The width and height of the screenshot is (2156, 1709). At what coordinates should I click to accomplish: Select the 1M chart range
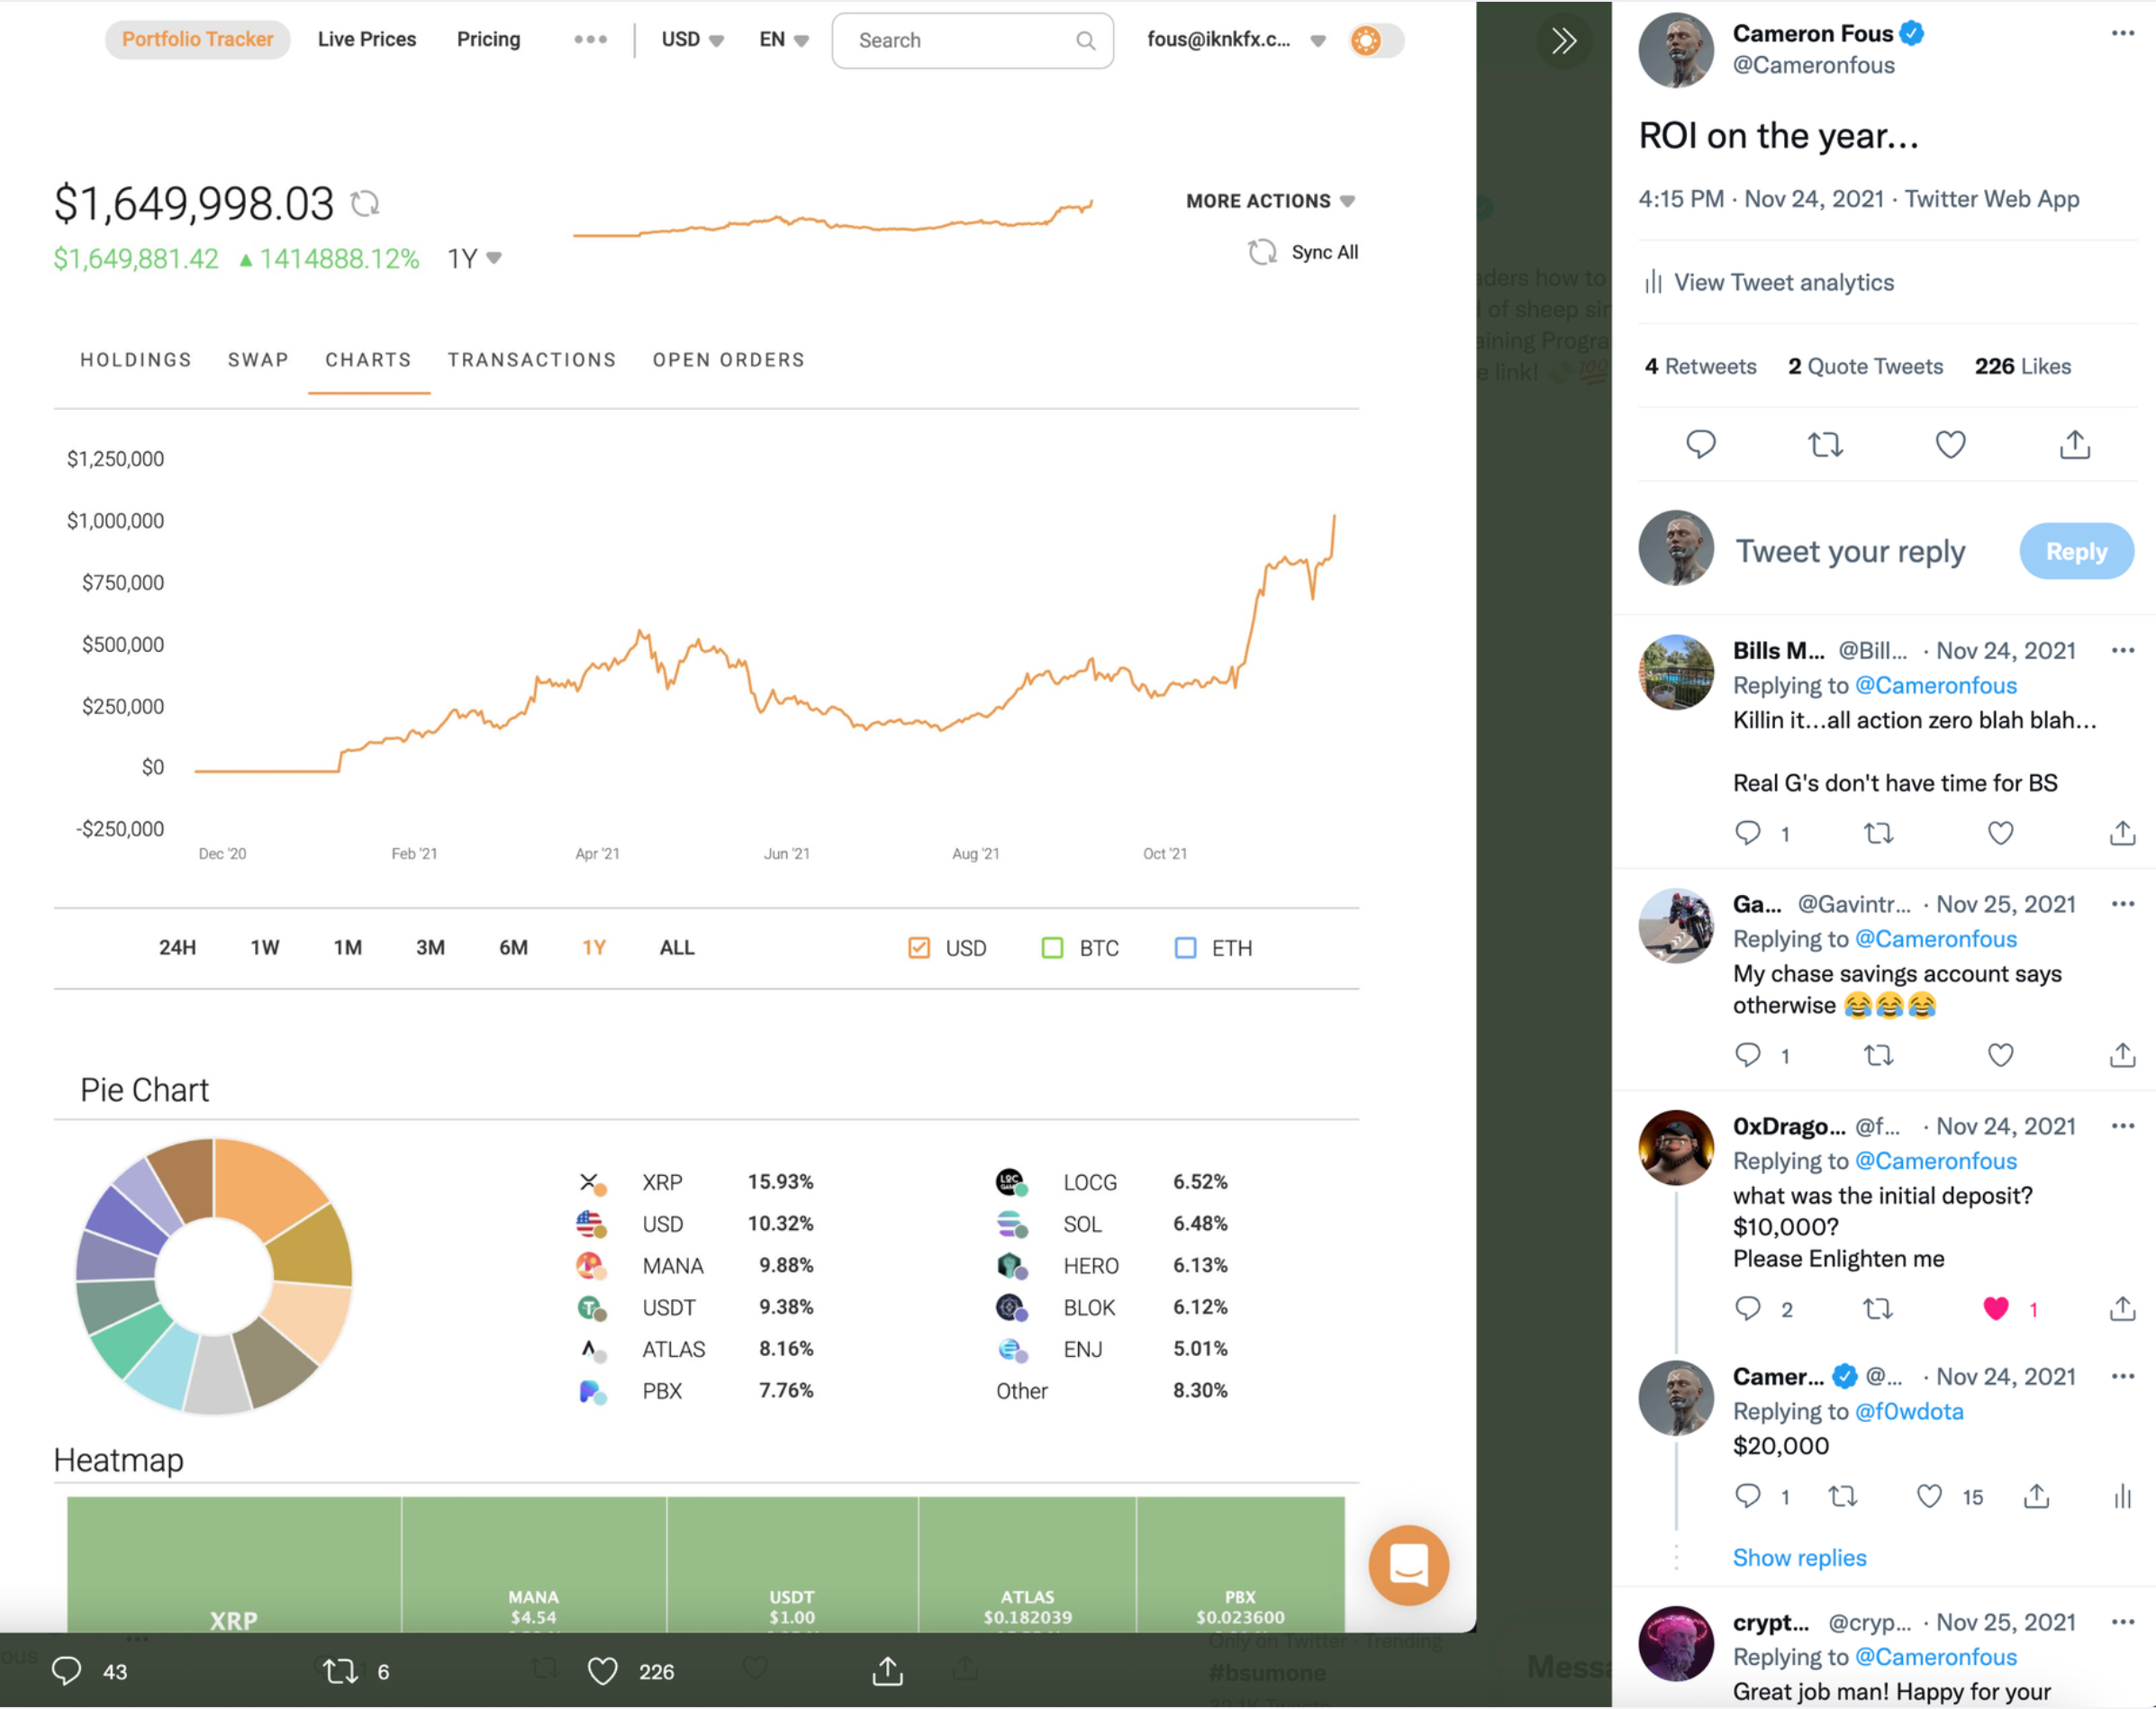[x=347, y=947]
